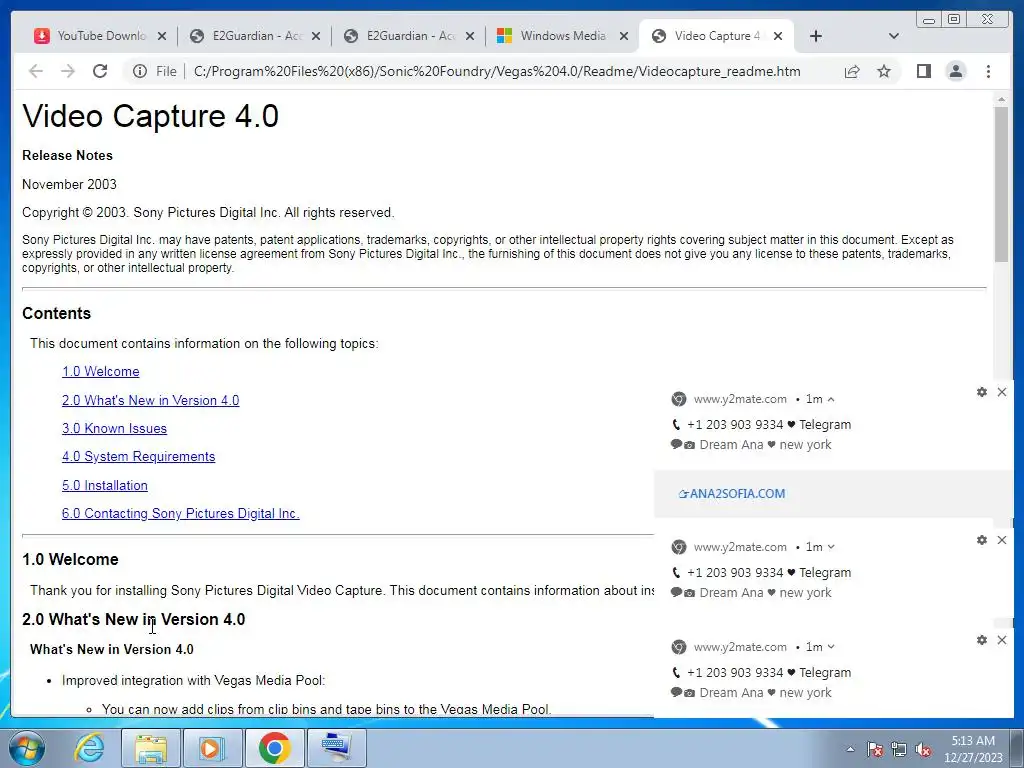Expand the middle y2mate notification chevron
The image size is (1024, 768).
(x=831, y=547)
